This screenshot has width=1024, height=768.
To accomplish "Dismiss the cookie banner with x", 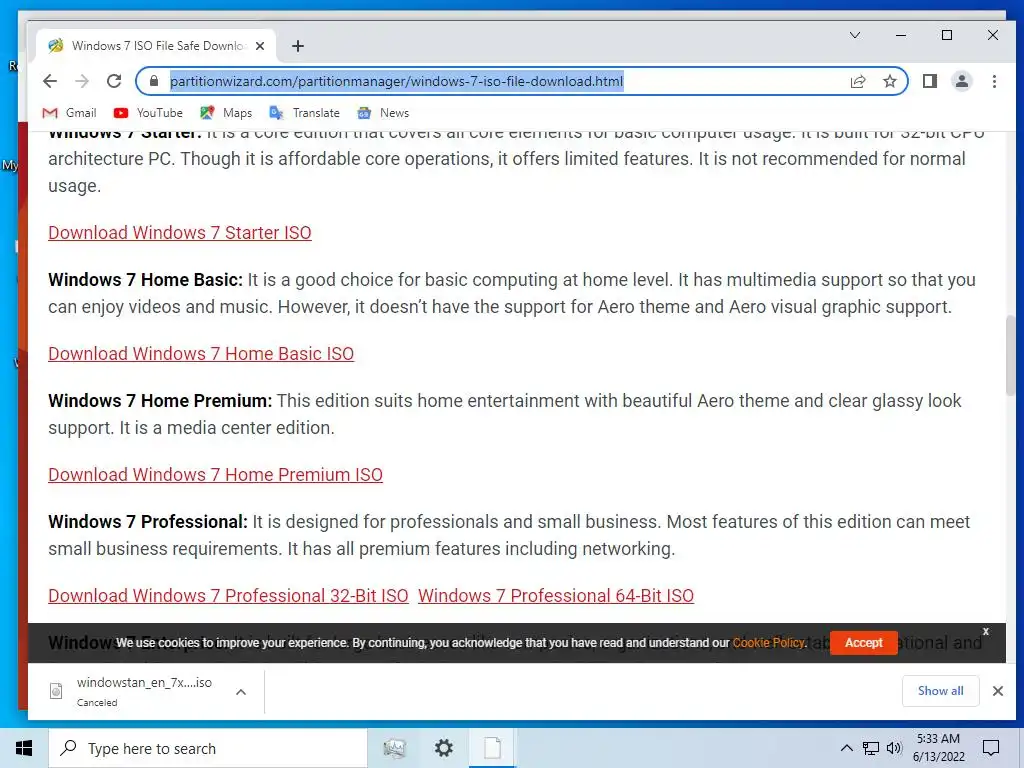I will click(x=985, y=632).
